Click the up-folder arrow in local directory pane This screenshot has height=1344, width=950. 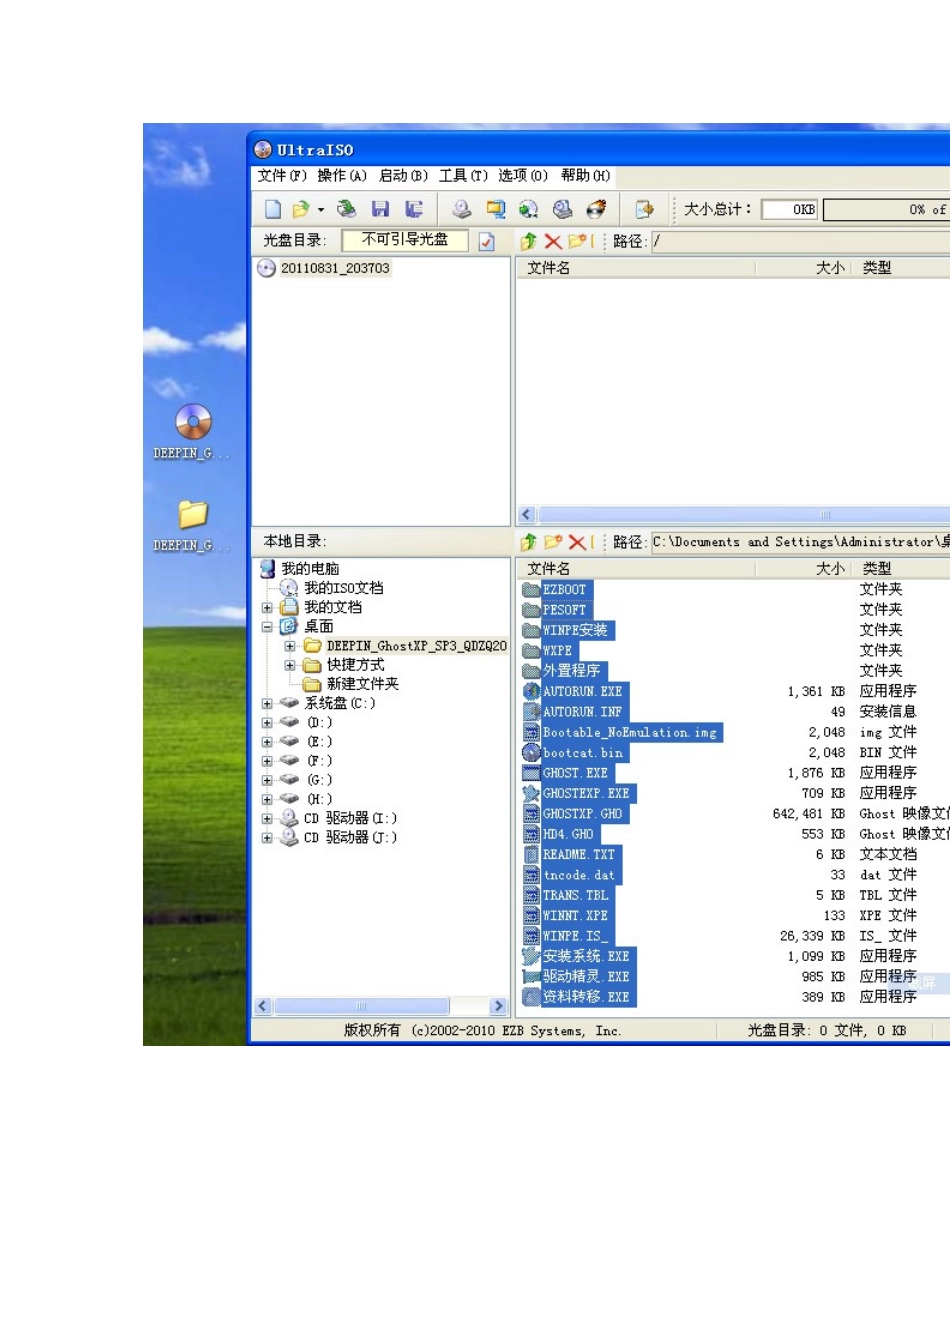[529, 542]
